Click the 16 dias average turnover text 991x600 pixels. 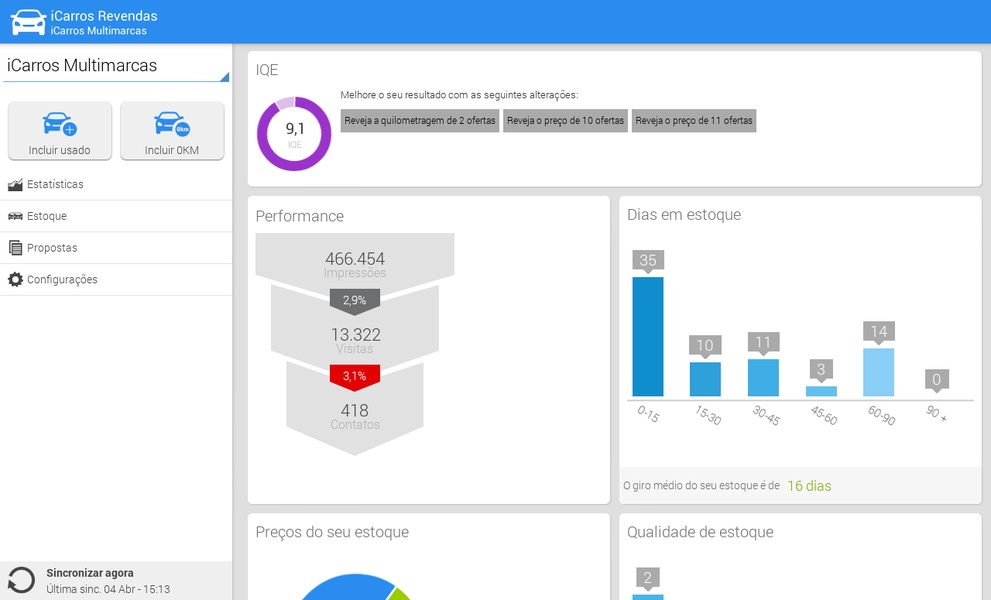[x=809, y=486]
